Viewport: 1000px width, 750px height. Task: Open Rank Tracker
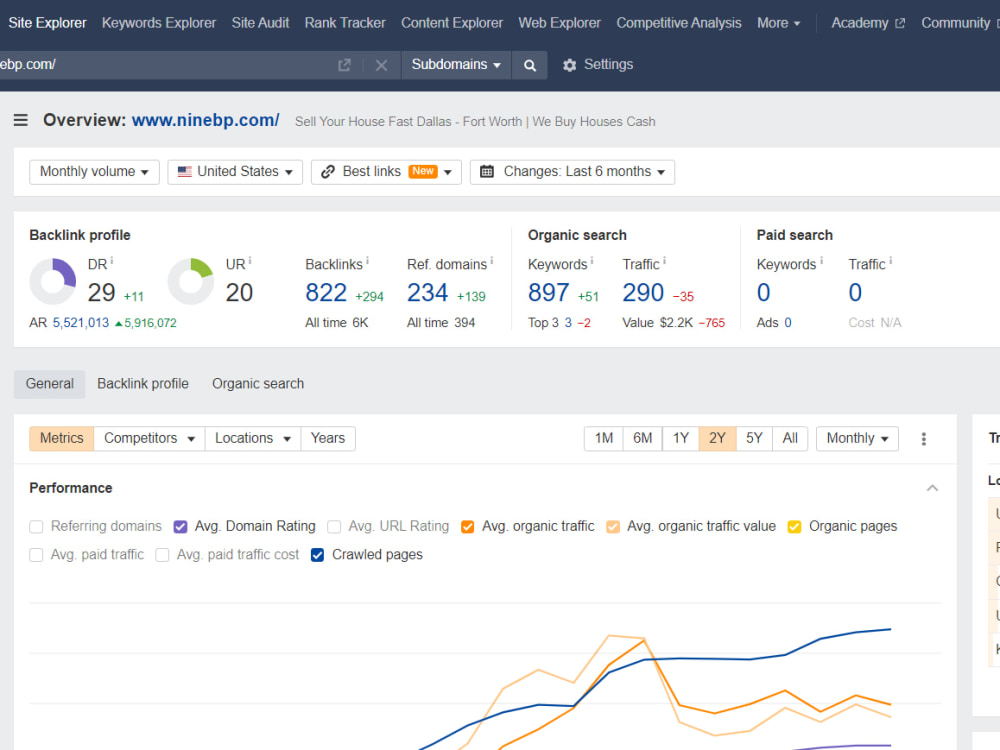click(345, 24)
